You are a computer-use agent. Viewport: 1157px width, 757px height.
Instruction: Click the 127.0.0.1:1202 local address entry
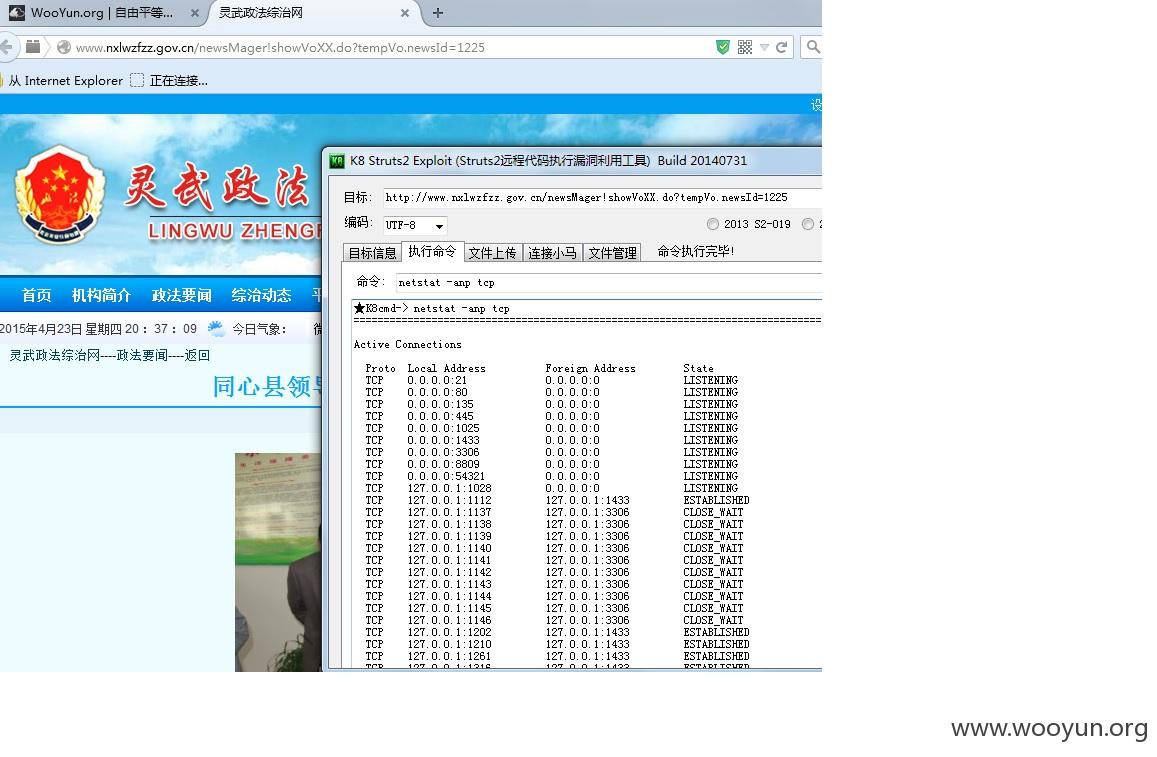pyautogui.click(x=449, y=632)
